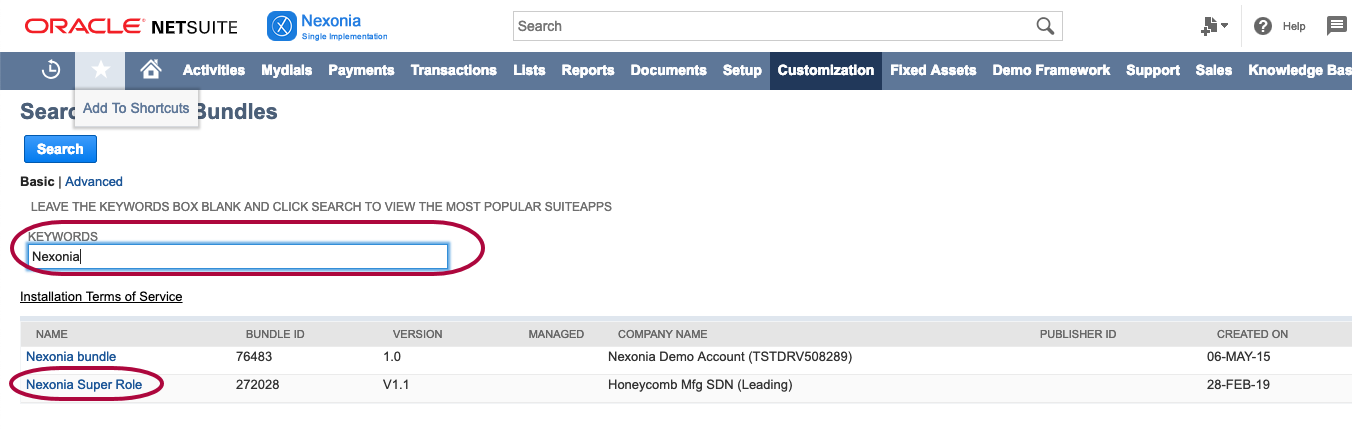Click the Recent Records clock icon
The height and width of the screenshot is (429, 1352).
51,70
